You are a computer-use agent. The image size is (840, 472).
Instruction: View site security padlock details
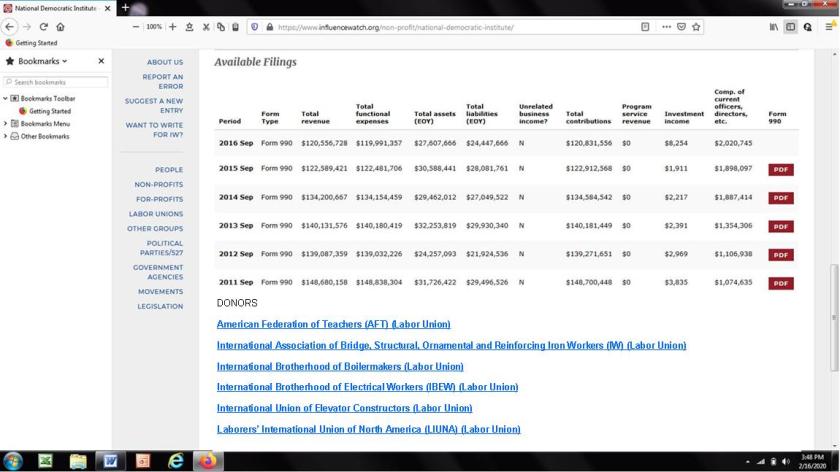(269, 27)
